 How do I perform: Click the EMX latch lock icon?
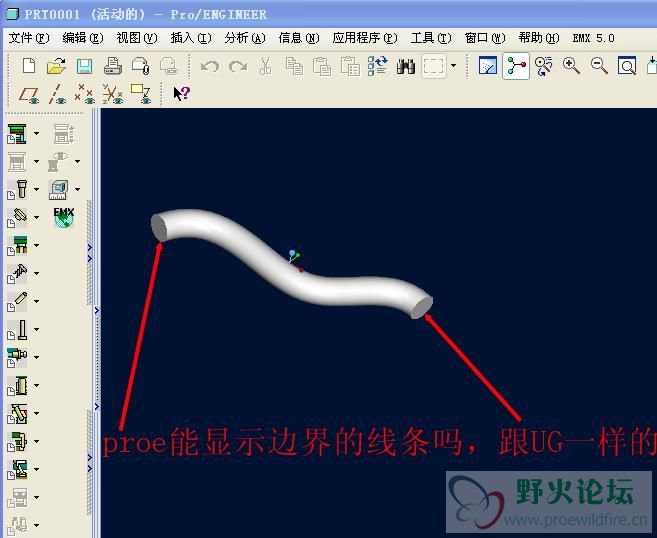(17, 441)
